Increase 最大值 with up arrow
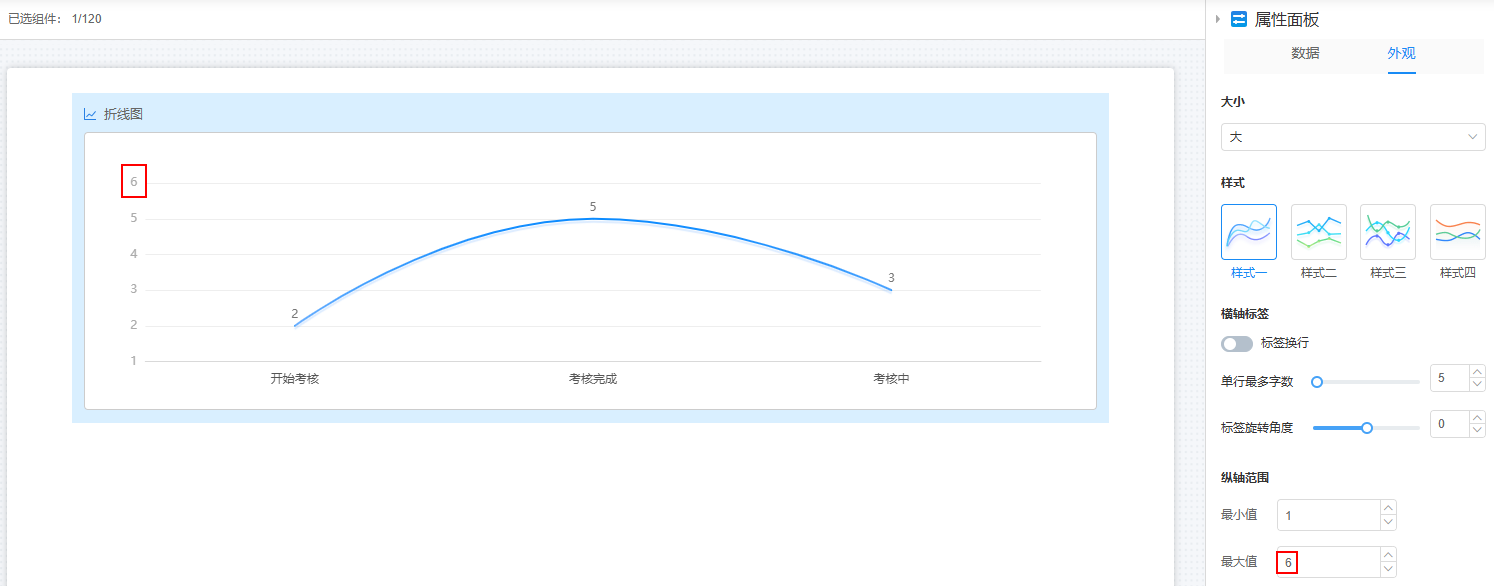 point(1387,555)
